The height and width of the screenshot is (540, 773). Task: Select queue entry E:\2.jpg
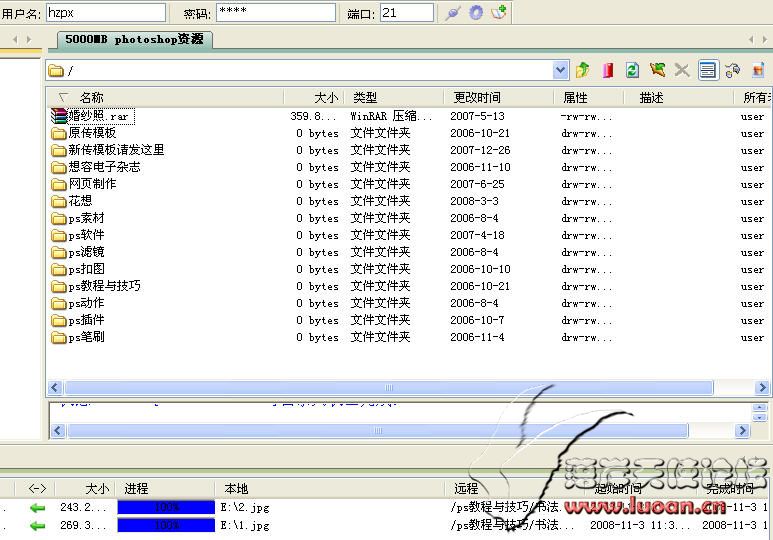[245, 507]
